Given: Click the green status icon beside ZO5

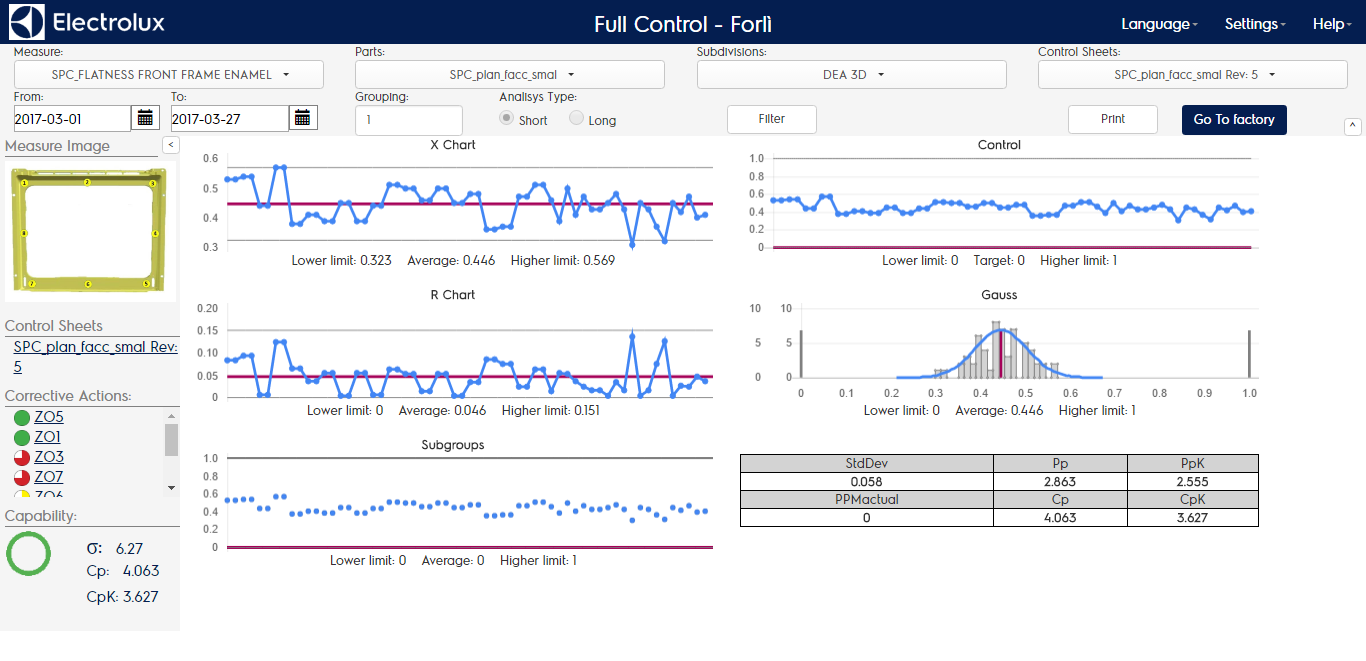Looking at the screenshot, I should click(x=22, y=418).
